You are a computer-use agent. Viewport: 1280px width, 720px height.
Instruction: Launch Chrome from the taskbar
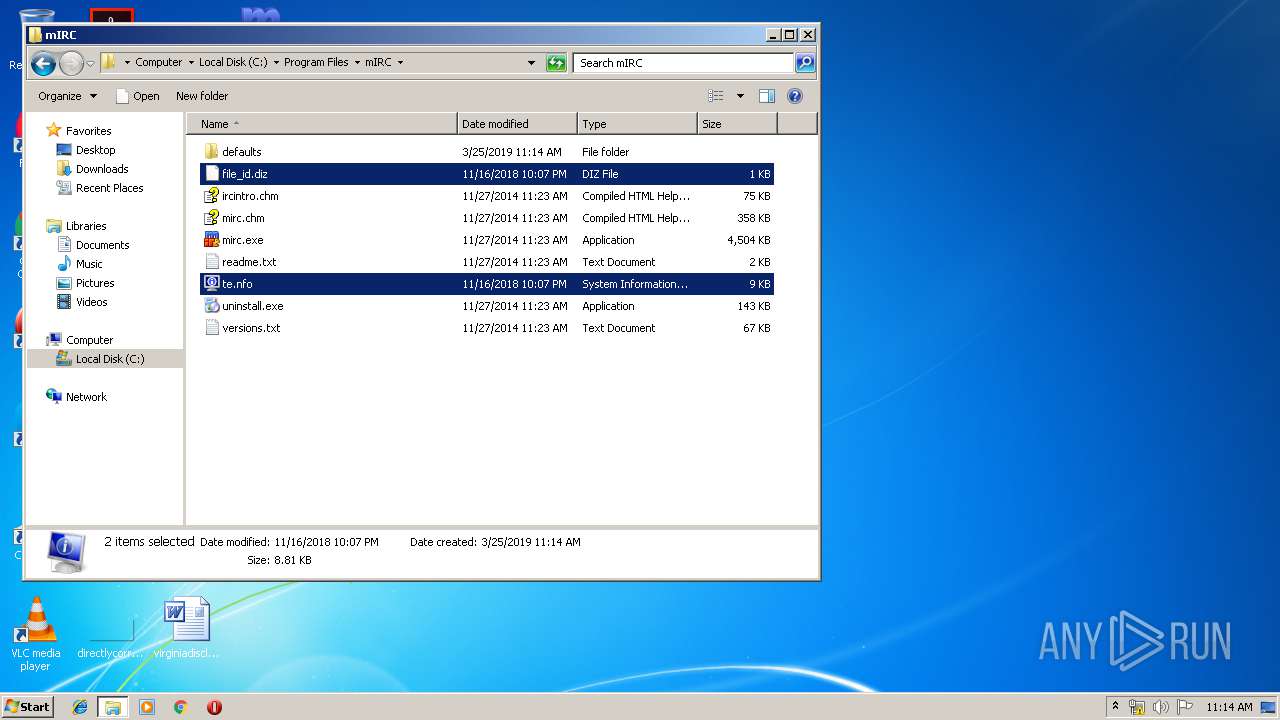(x=180, y=707)
